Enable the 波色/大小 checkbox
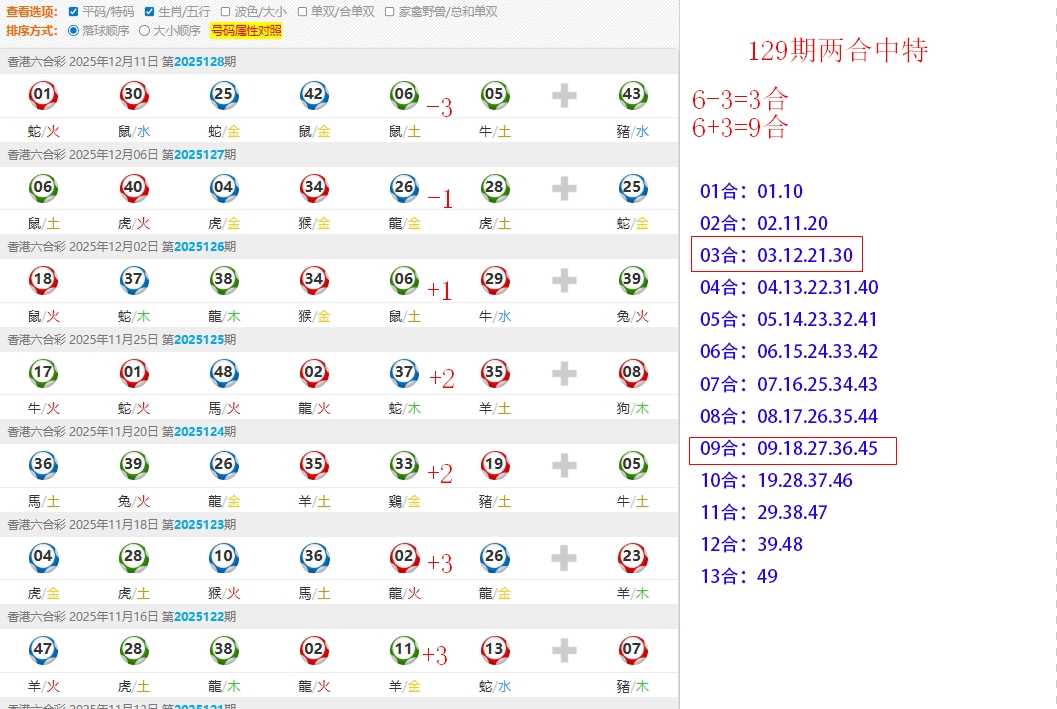 tap(227, 12)
